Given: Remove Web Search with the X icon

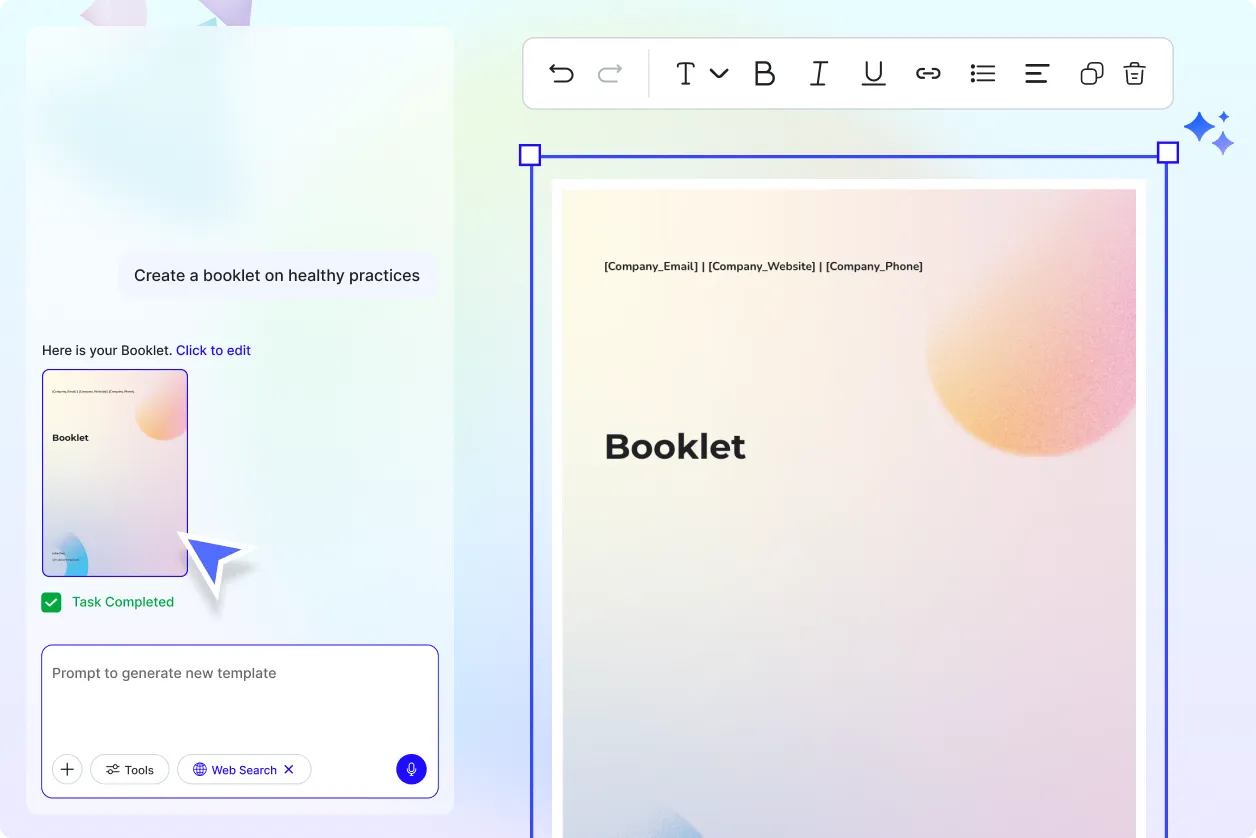Looking at the screenshot, I should (289, 769).
